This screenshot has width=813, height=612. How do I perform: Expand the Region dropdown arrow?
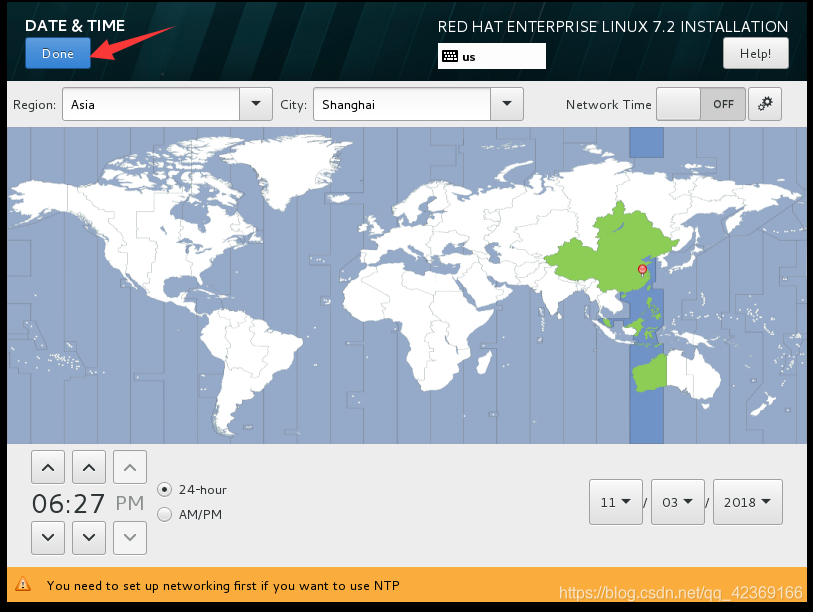click(x=256, y=104)
